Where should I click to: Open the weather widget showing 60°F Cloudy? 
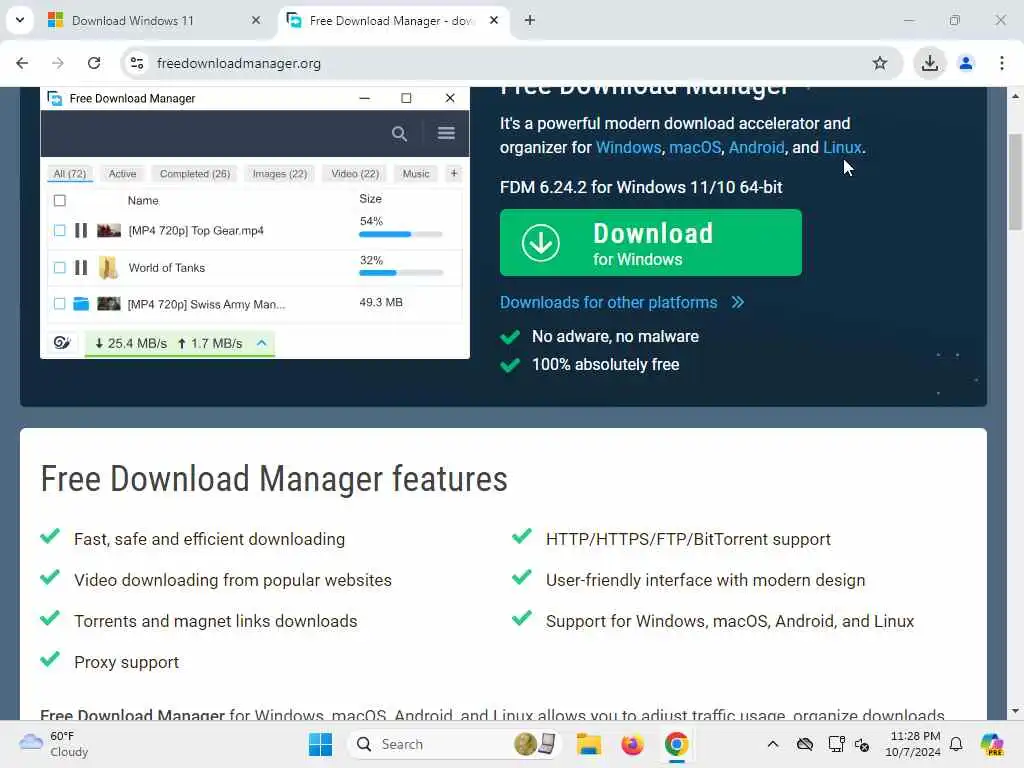click(54, 744)
